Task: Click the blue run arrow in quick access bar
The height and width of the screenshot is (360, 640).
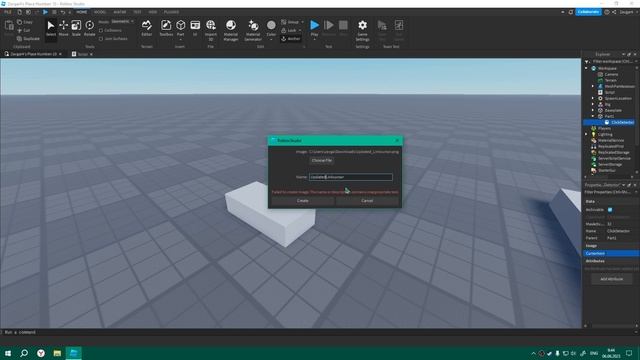Action: [45, 12]
